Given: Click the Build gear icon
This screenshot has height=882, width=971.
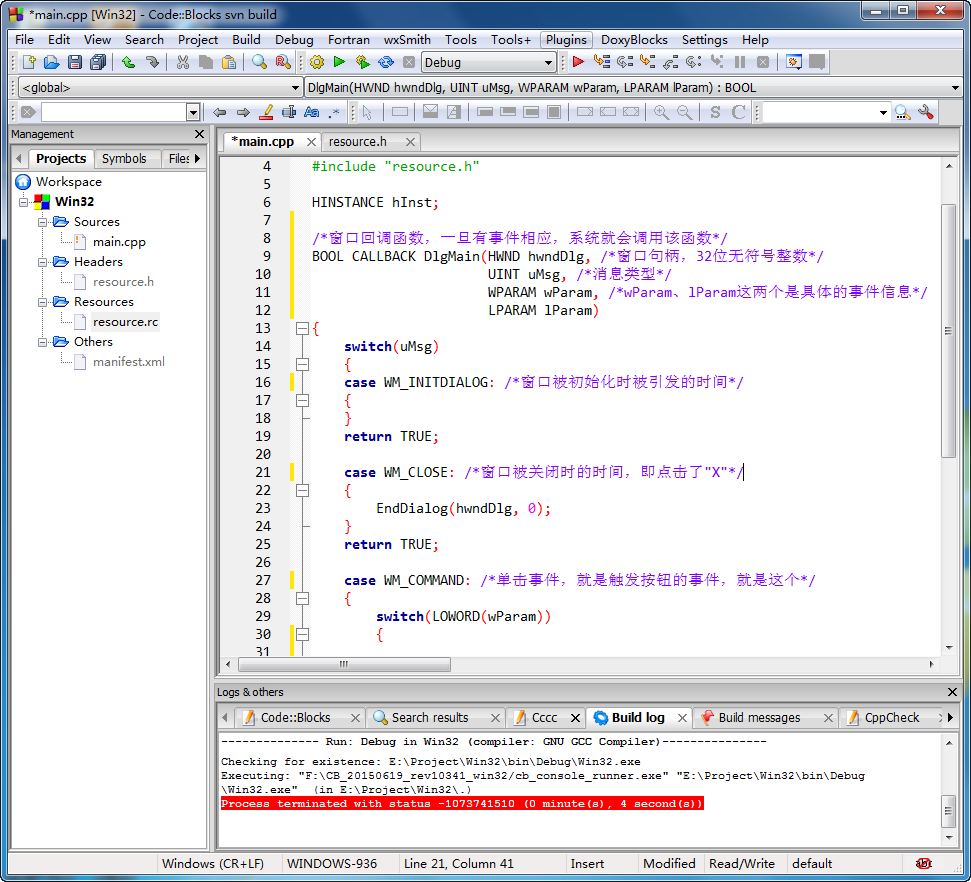Looking at the screenshot, I should tap(317, 62).
